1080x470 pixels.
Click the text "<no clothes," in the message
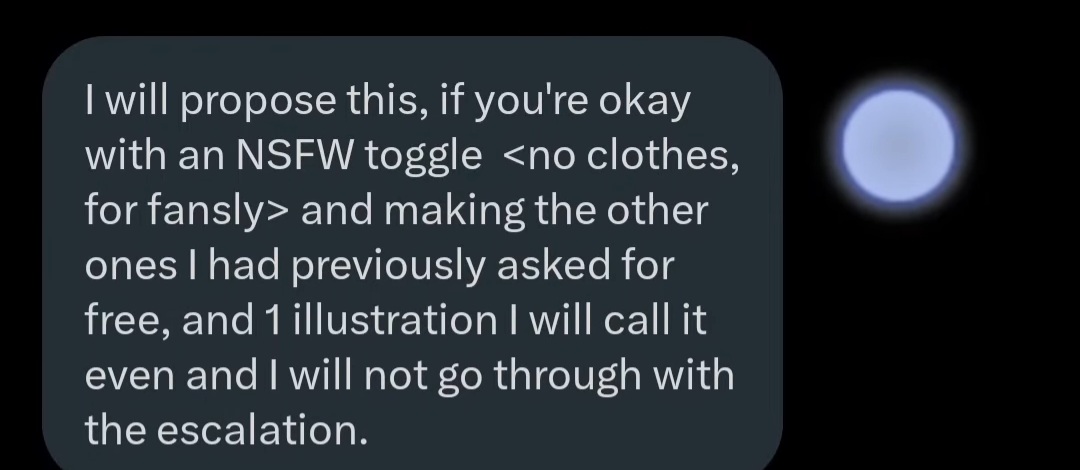[x=621, y=156]
